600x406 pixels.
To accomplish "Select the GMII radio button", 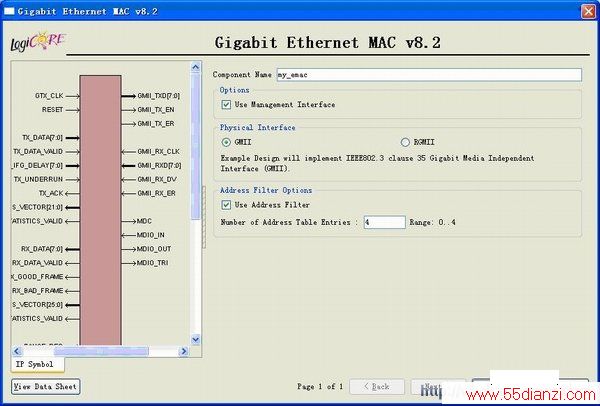I will click(x=226, y=142).
